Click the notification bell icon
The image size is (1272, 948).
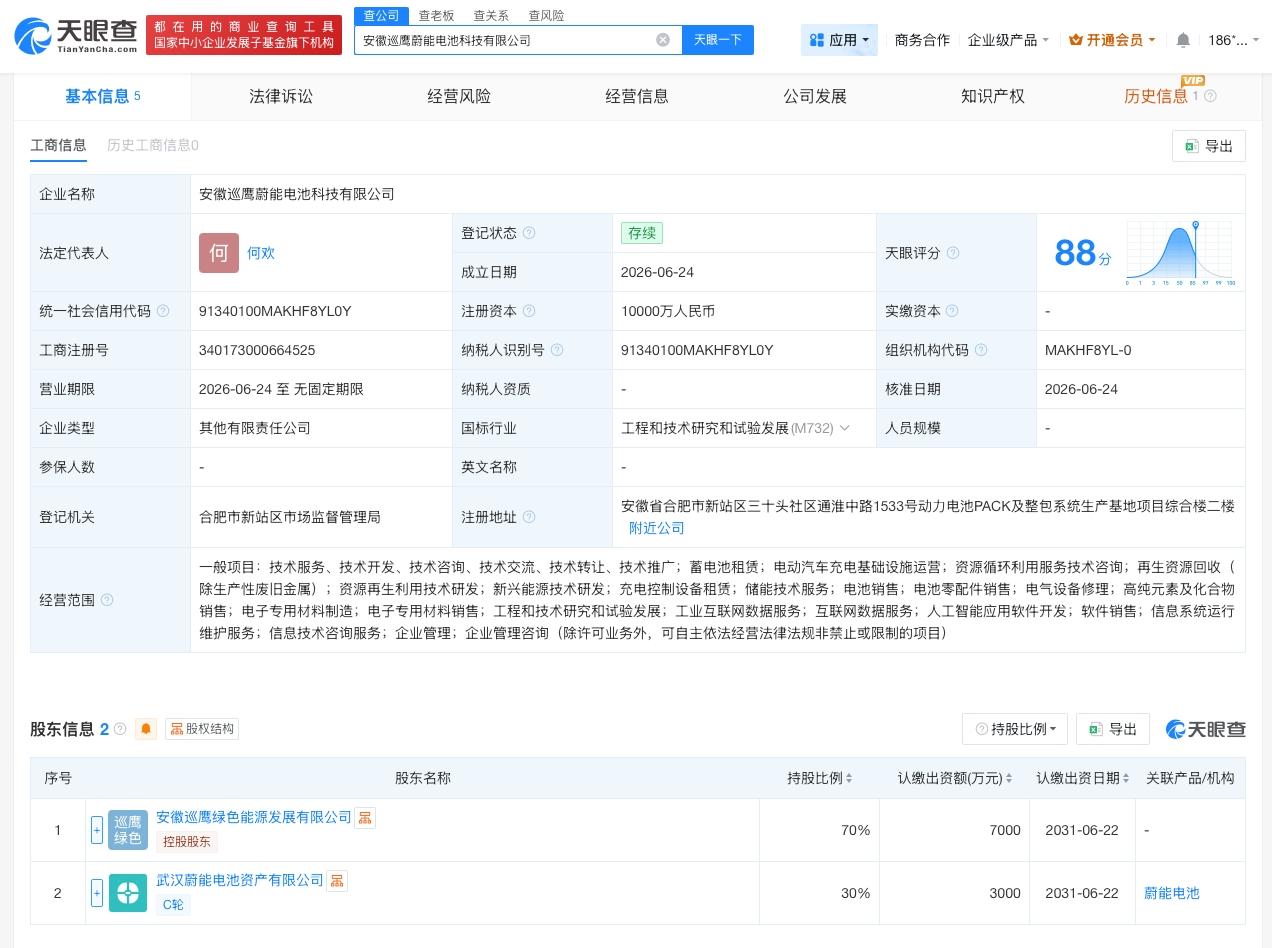(x=1183, y=40)
